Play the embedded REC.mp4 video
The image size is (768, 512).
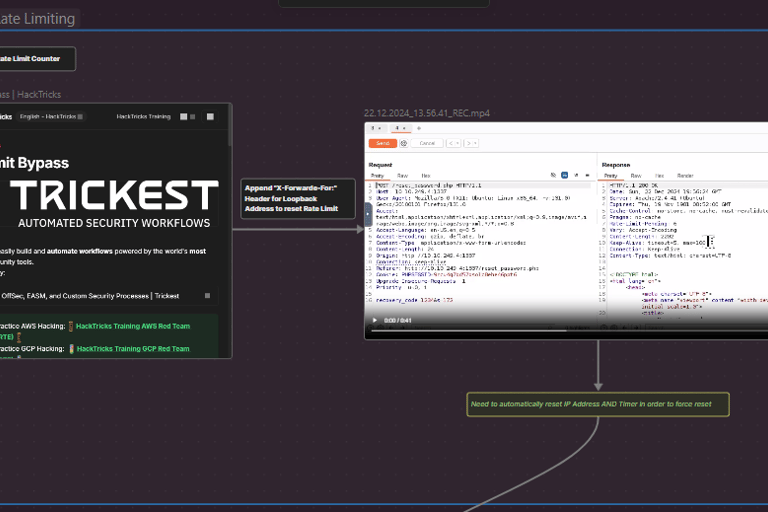pyautogui.click(x=375, y=320)
